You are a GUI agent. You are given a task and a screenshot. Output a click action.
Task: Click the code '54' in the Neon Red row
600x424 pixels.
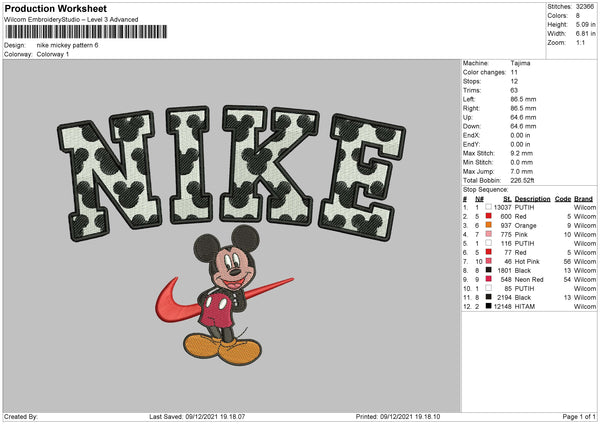(567, 279)
